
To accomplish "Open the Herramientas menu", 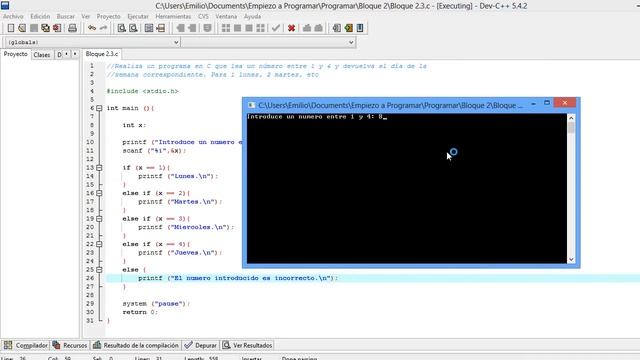I will pos(173,16).
